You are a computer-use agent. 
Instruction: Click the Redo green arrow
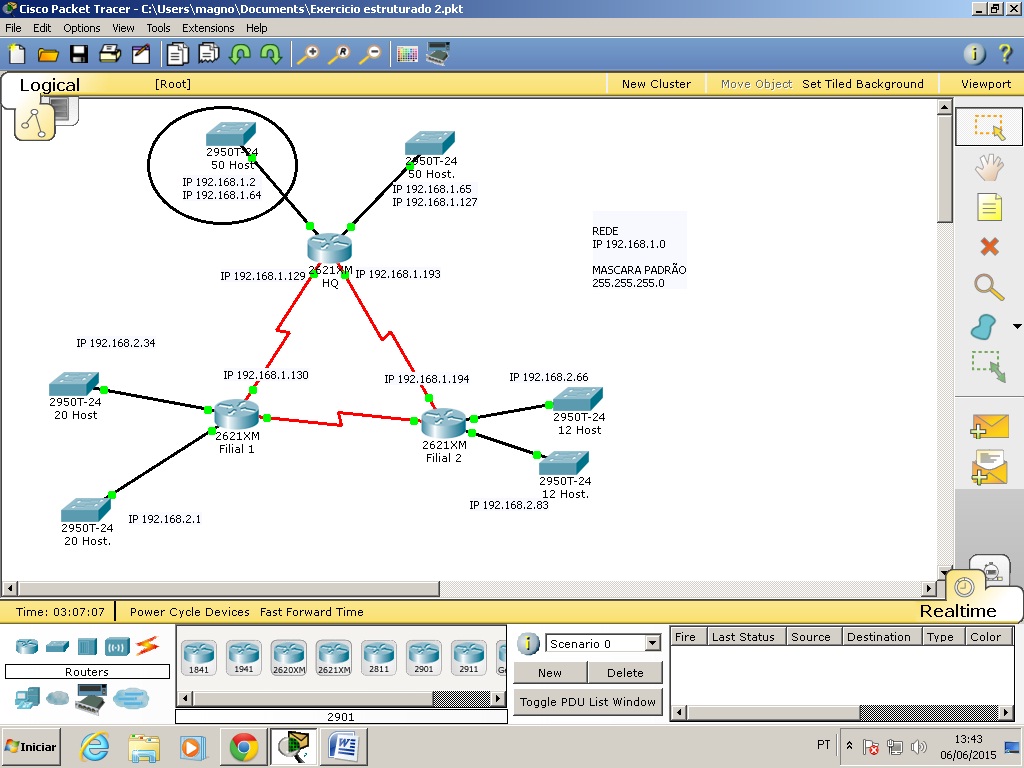click(x=271, y=54)
